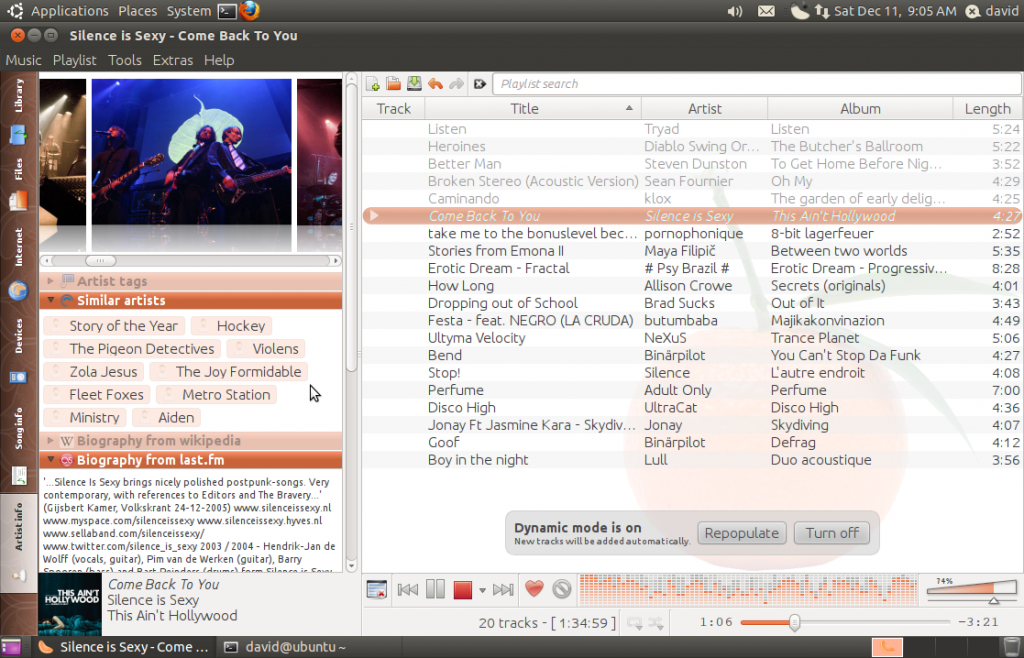Screen dimensions: 1024x658
Task: Open the Playlist menu
Action: (x=74, y=60)
